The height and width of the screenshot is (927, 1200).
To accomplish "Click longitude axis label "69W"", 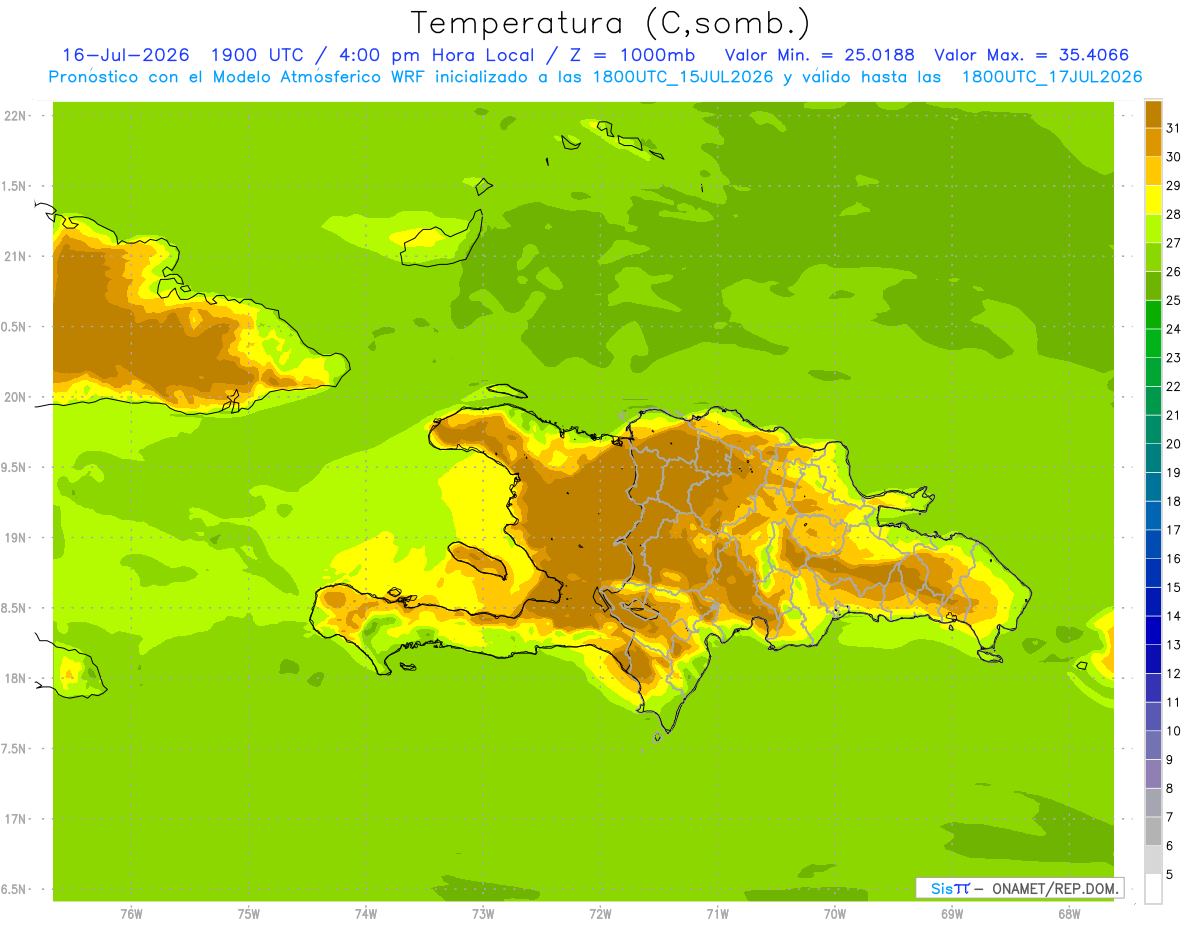I will point(951,915).
